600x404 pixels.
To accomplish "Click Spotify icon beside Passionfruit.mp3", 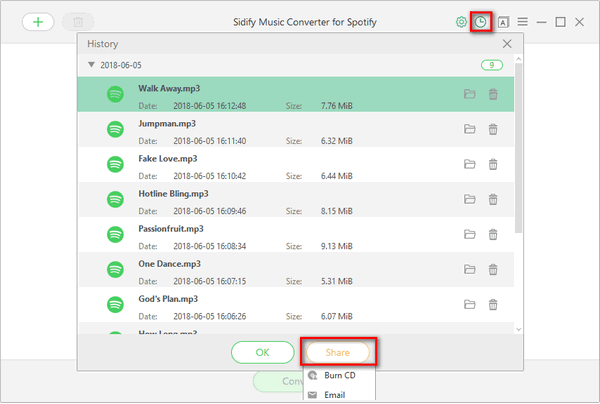I will [115, 235].
